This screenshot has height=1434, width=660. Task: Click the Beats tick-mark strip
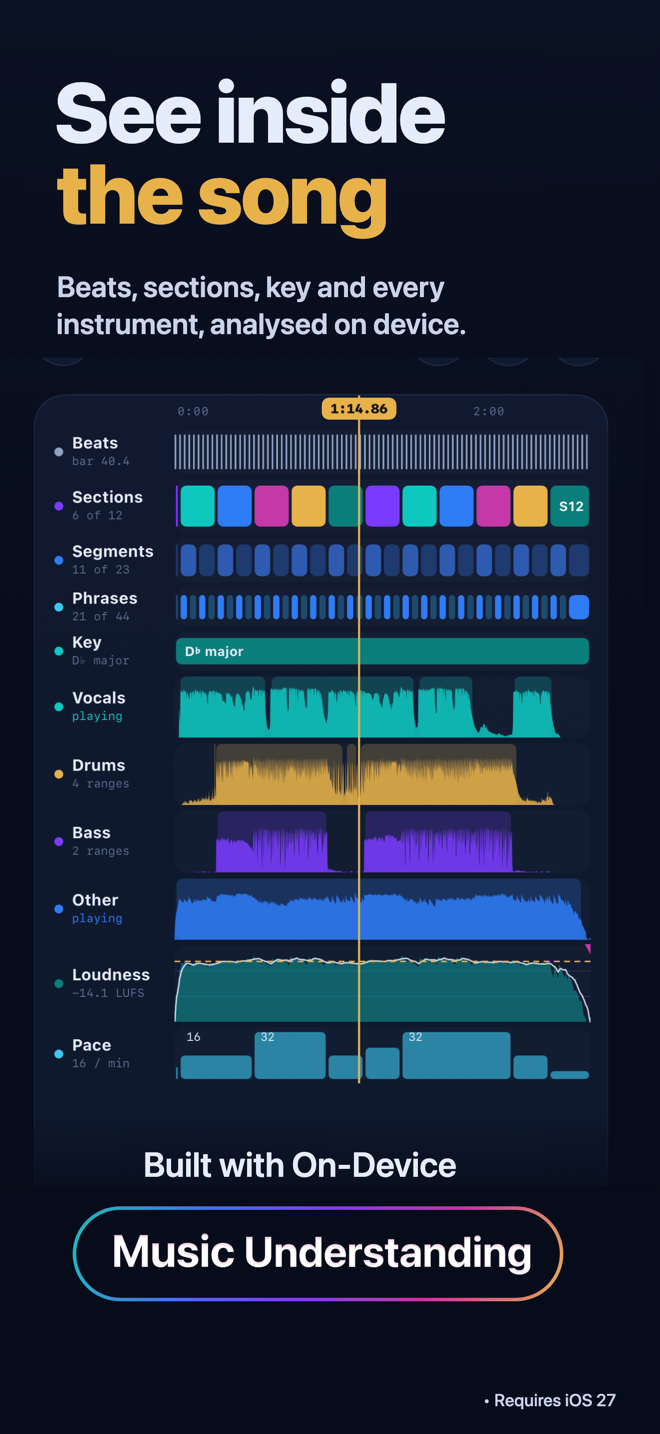tap(382, 452)
